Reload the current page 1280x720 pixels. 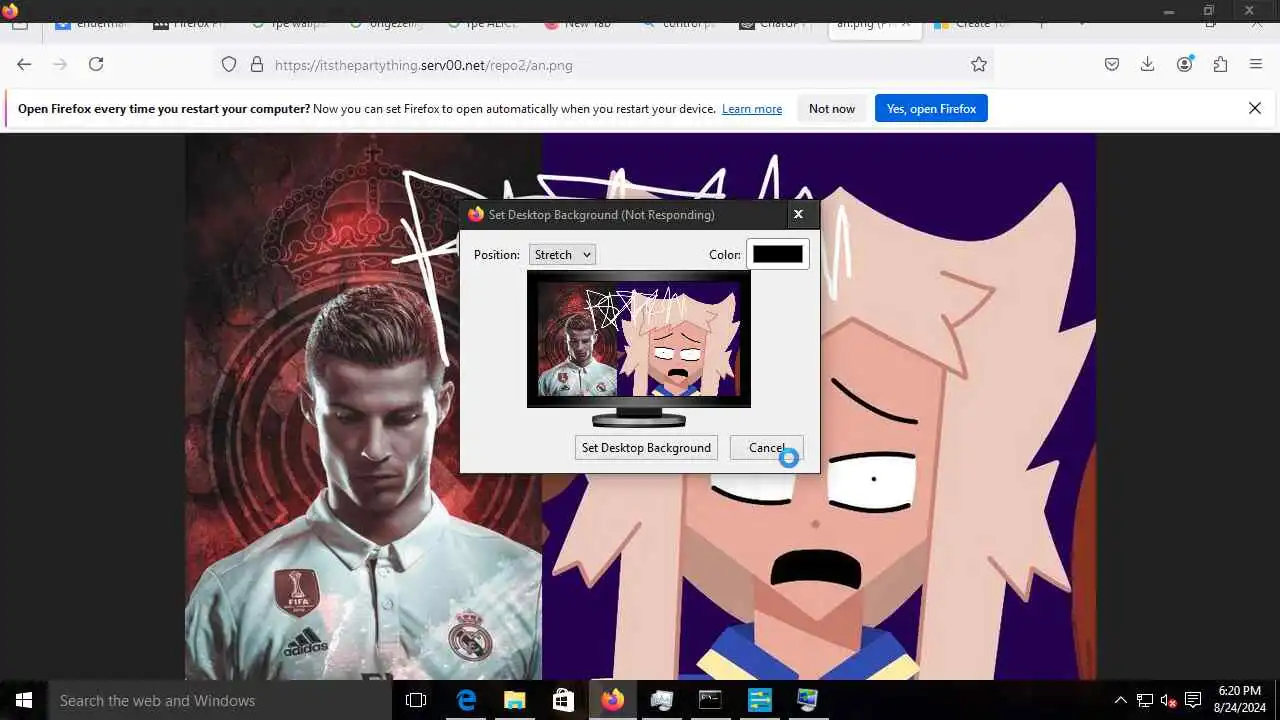(x=96, y=64)
